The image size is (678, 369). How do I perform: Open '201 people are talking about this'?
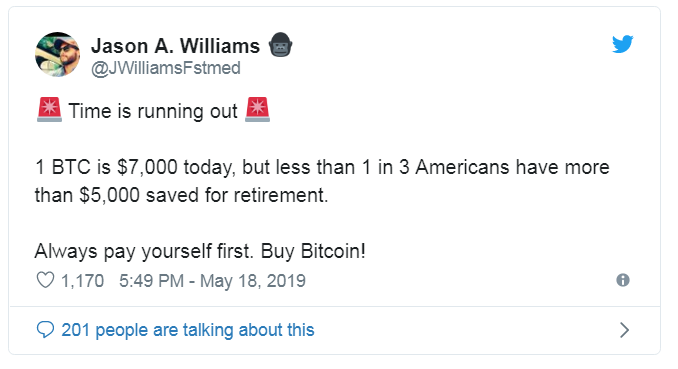pos(188,330)
